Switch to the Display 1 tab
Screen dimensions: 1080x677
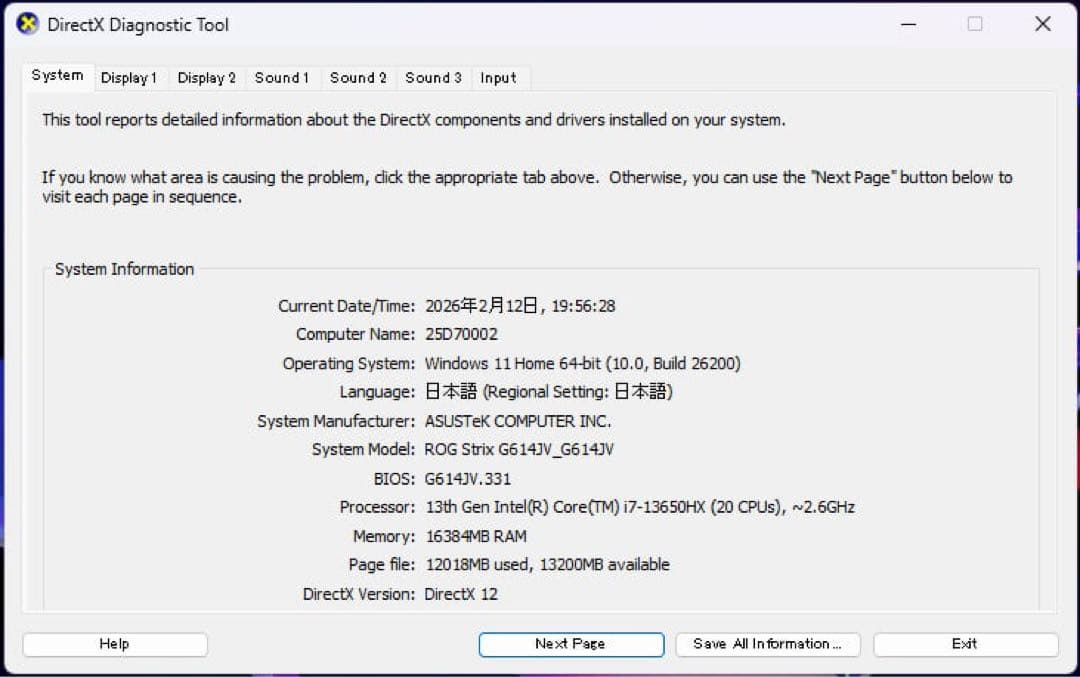click(x=130, y=77)
